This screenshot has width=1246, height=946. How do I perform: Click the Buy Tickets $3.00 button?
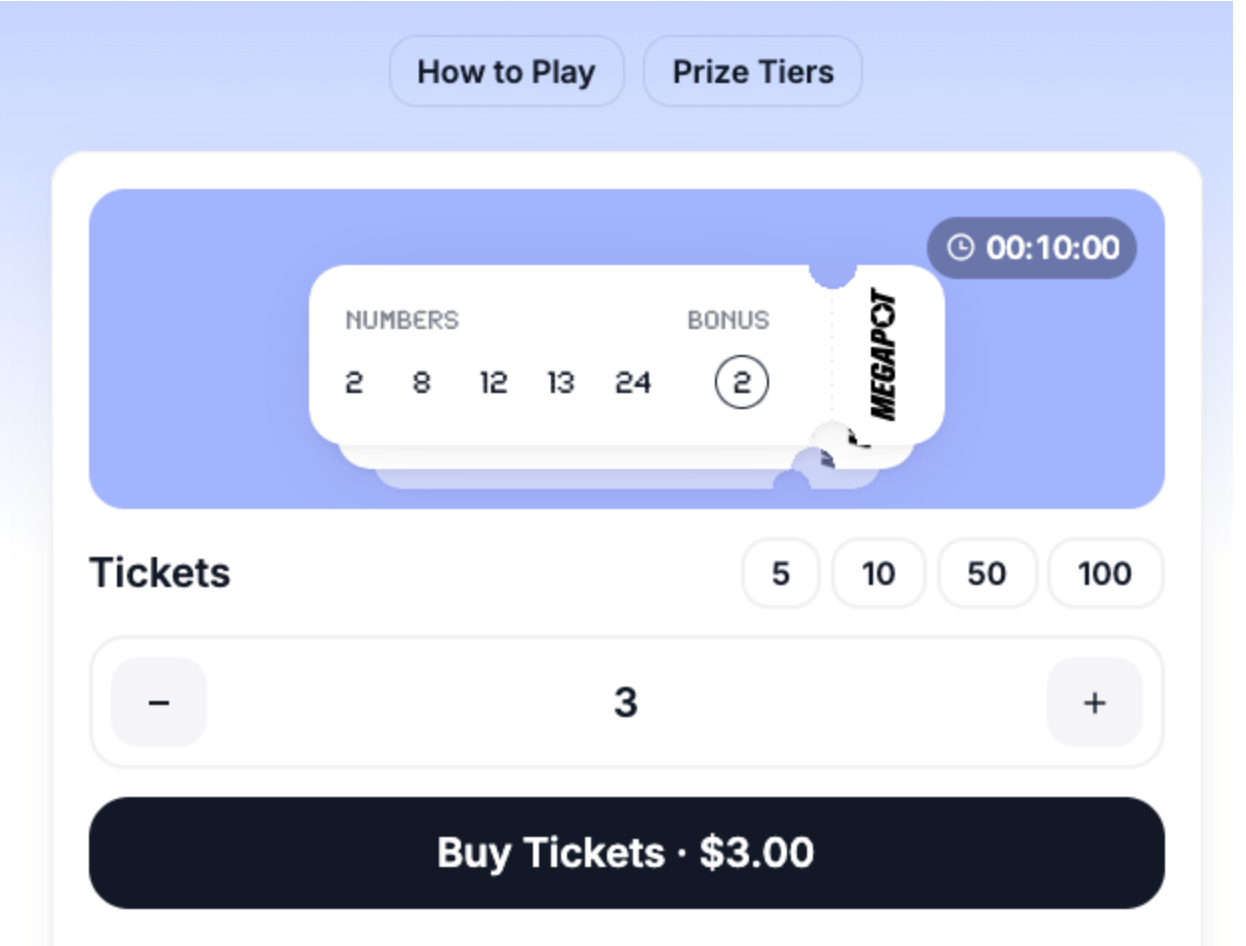pyautogui.click(x=626, y=853)
